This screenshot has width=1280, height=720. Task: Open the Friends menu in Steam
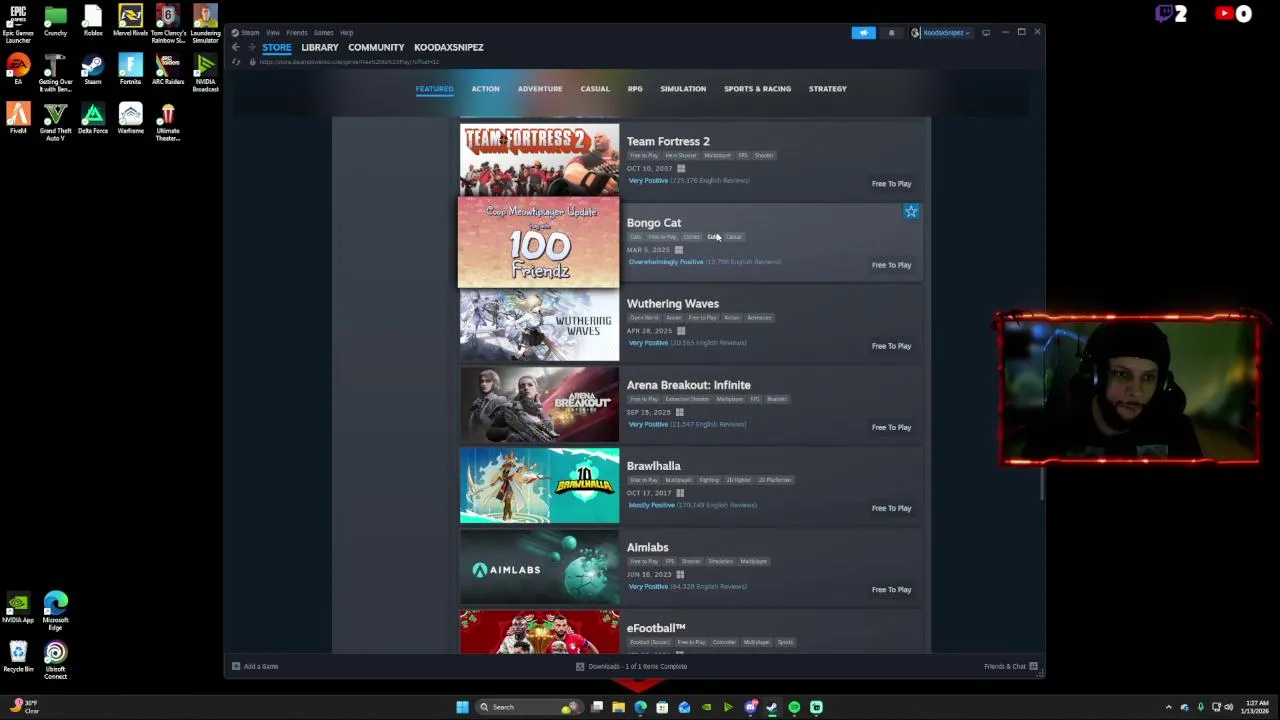tap(297, 33)
